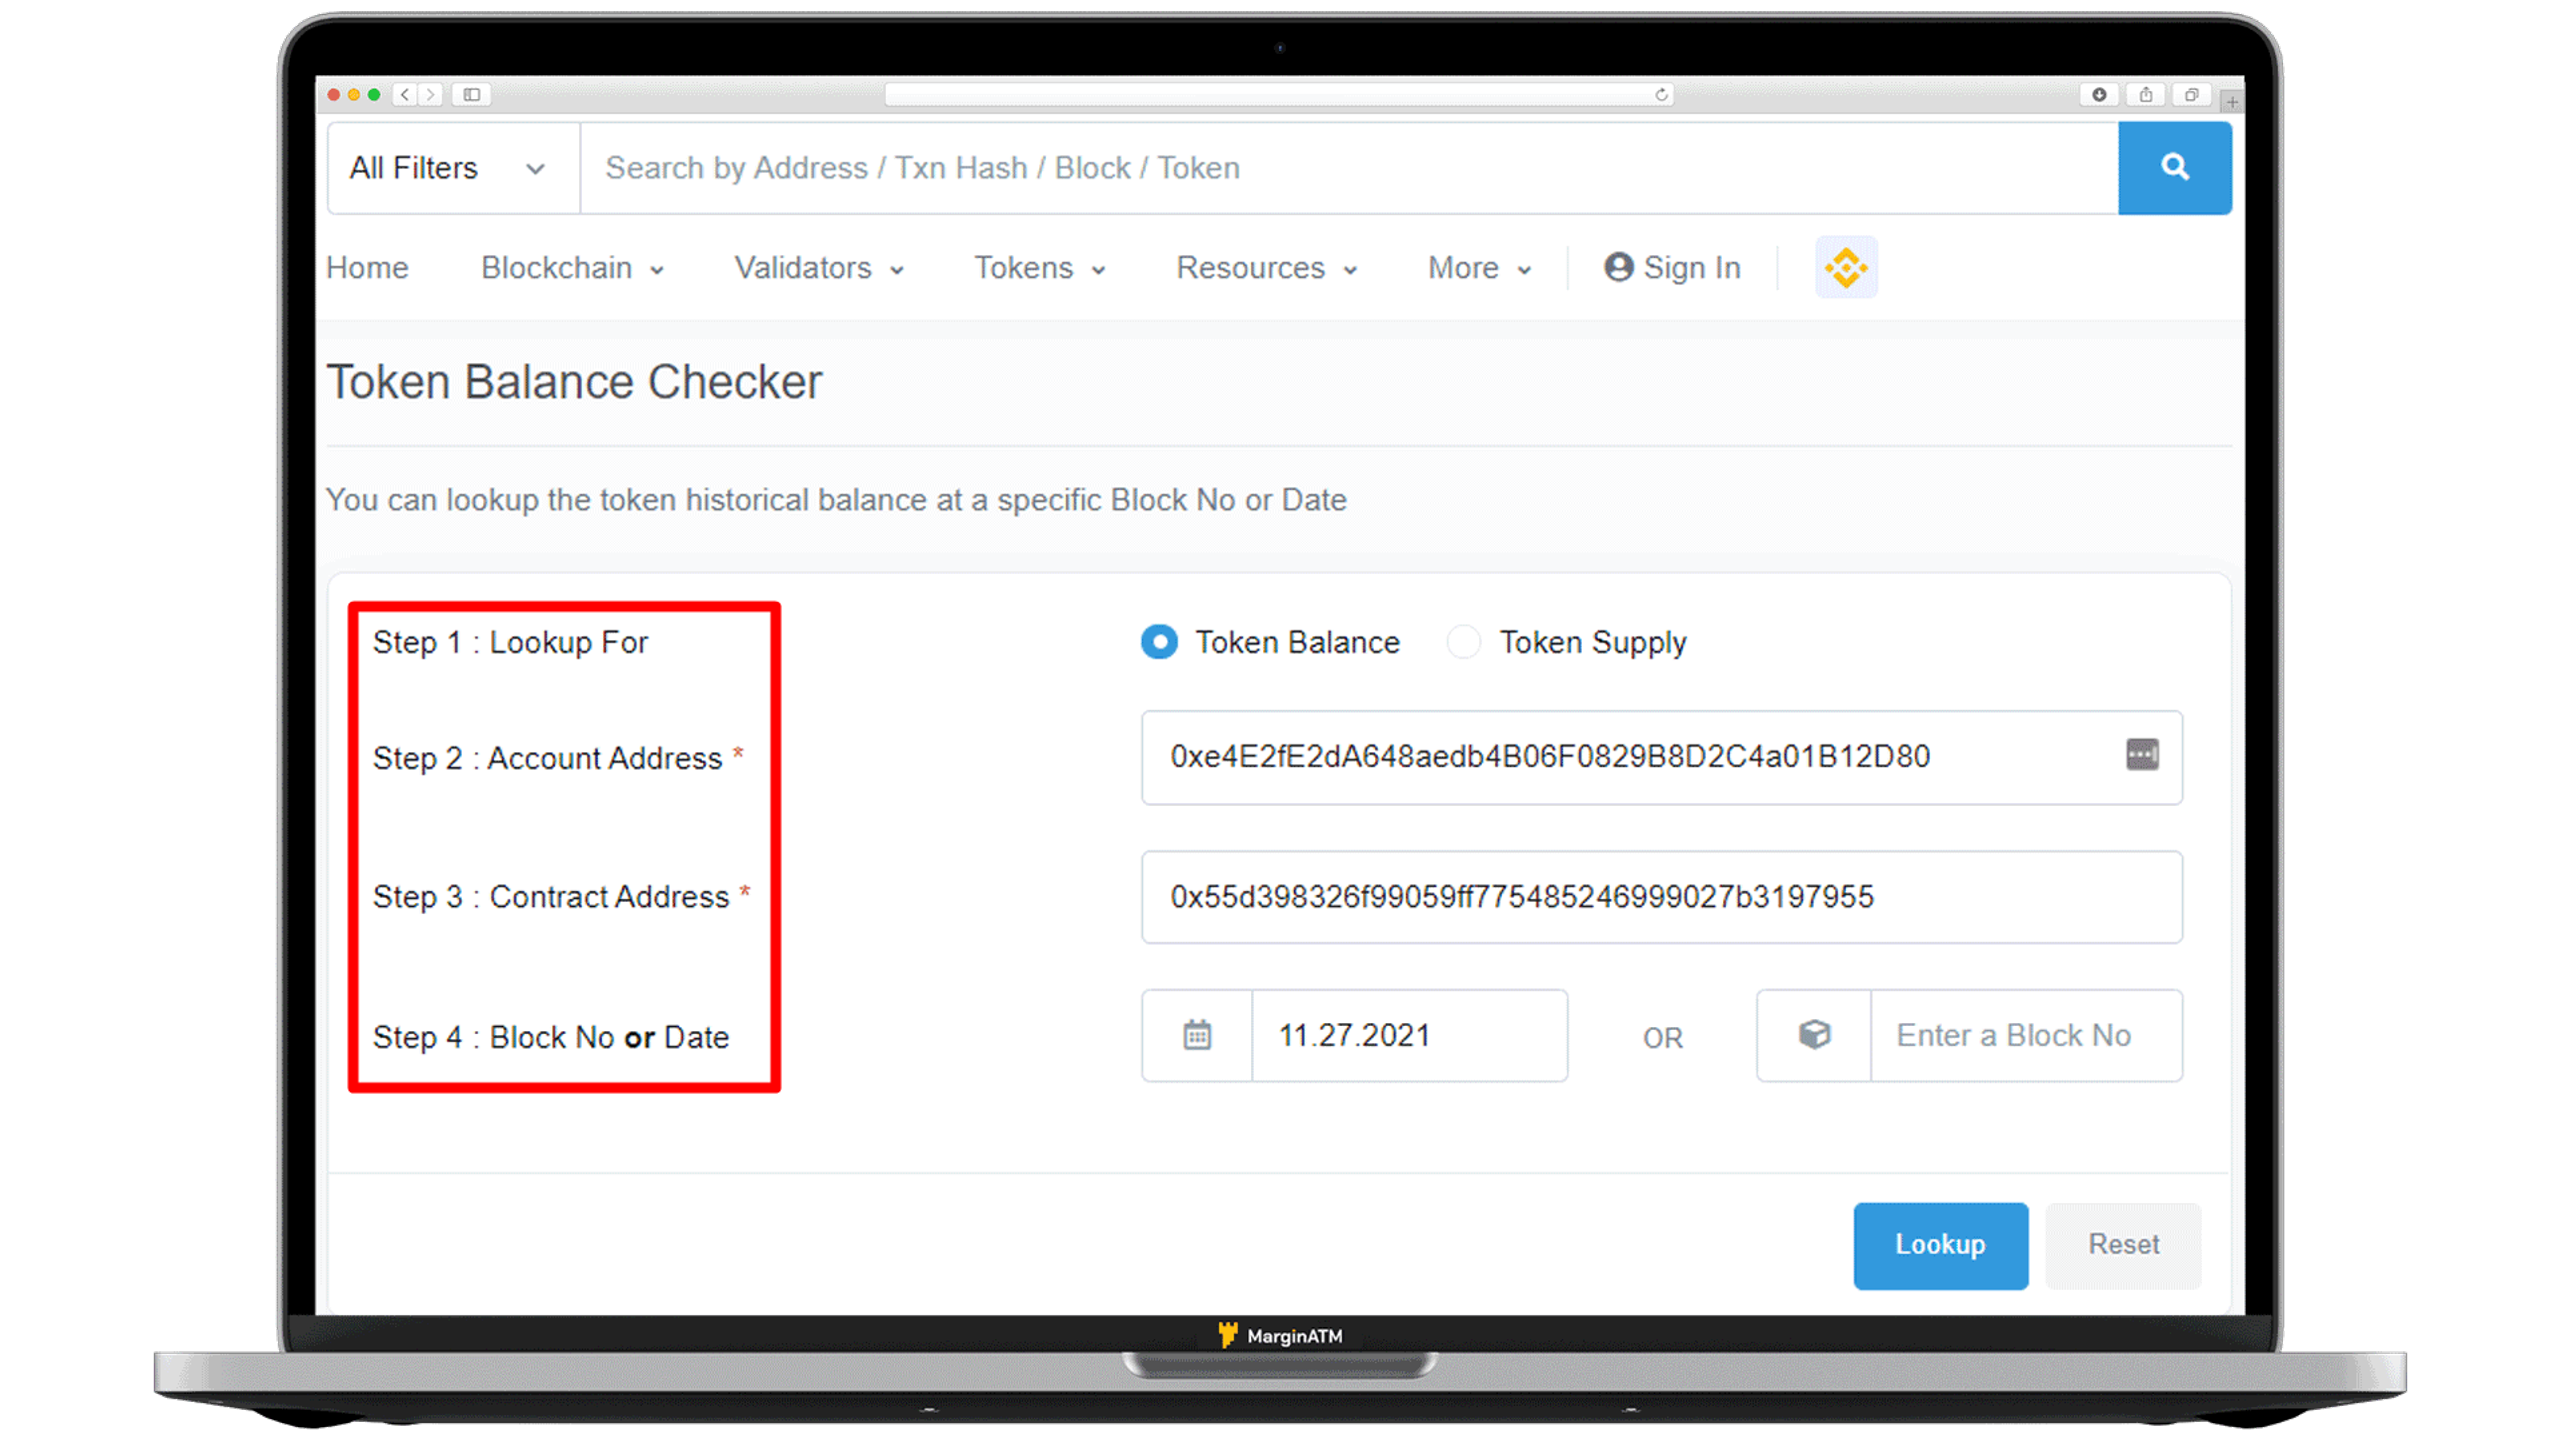Viewport: 2560px width, 1440px height.
Task: Click the BscScan diamond logo icon
Action: (1846, 267)
